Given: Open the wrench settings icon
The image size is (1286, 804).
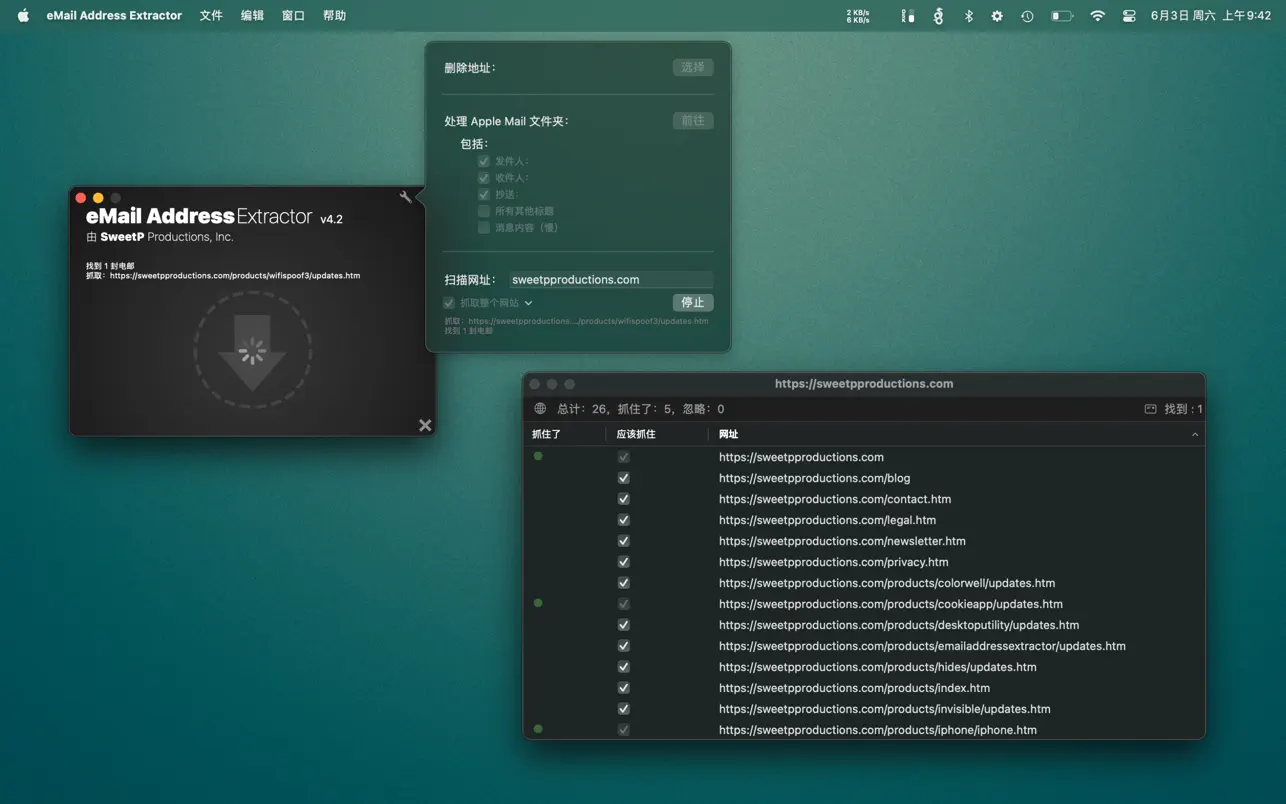Looking at the screenshot, I should 405,197.
